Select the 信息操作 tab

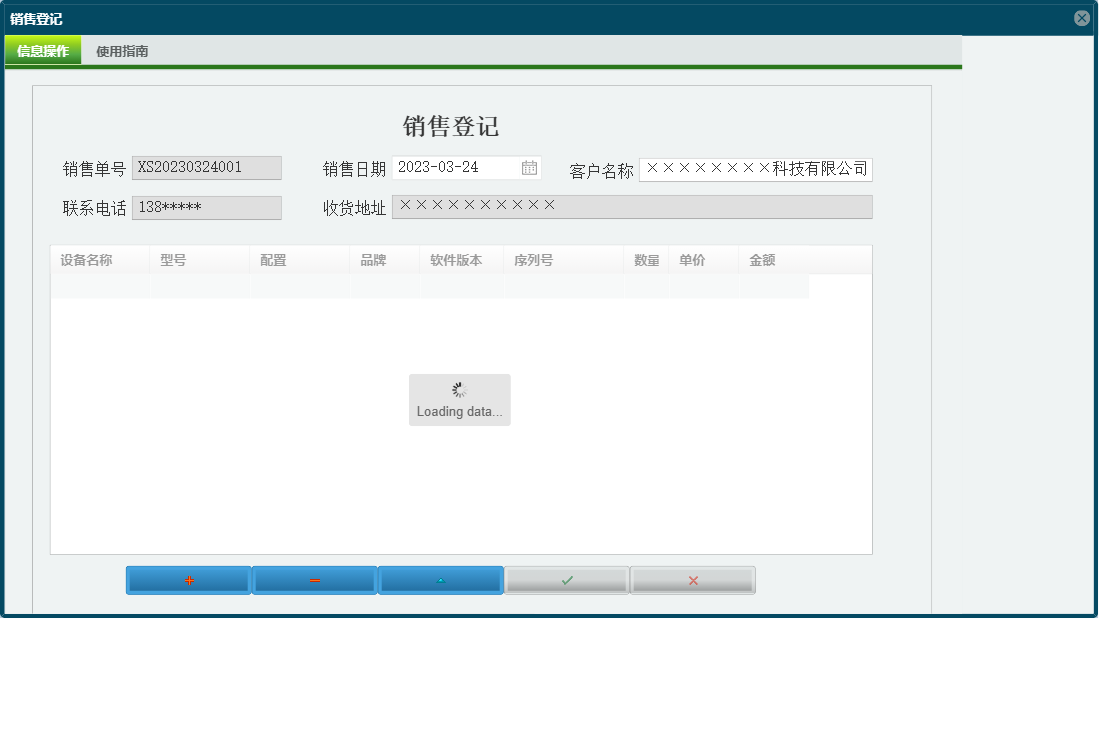(x=43, y=51)
